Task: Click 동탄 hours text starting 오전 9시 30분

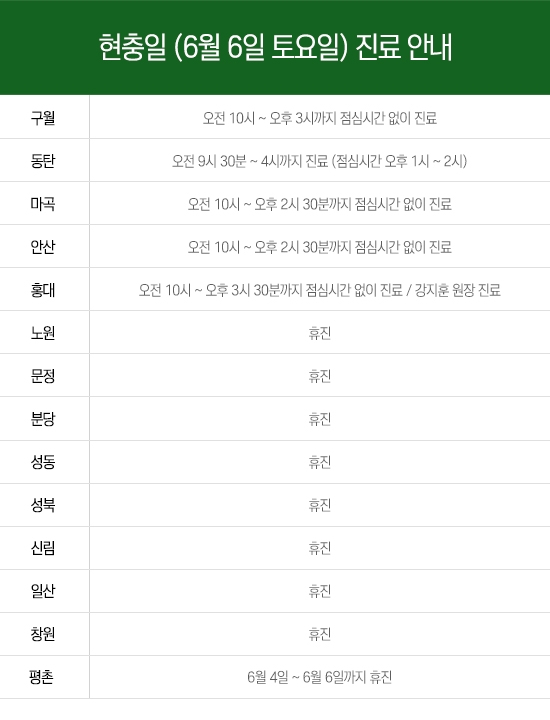Action: point(320,161)
